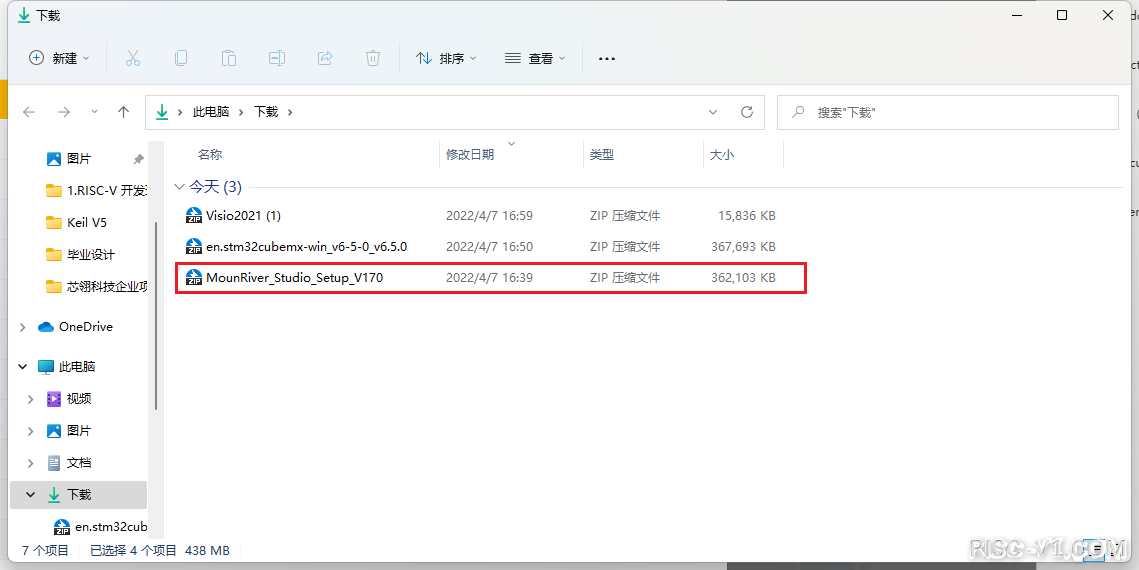Expand 图片 under 此电脑
1139x570 pixels.
(x=31, y=431)
